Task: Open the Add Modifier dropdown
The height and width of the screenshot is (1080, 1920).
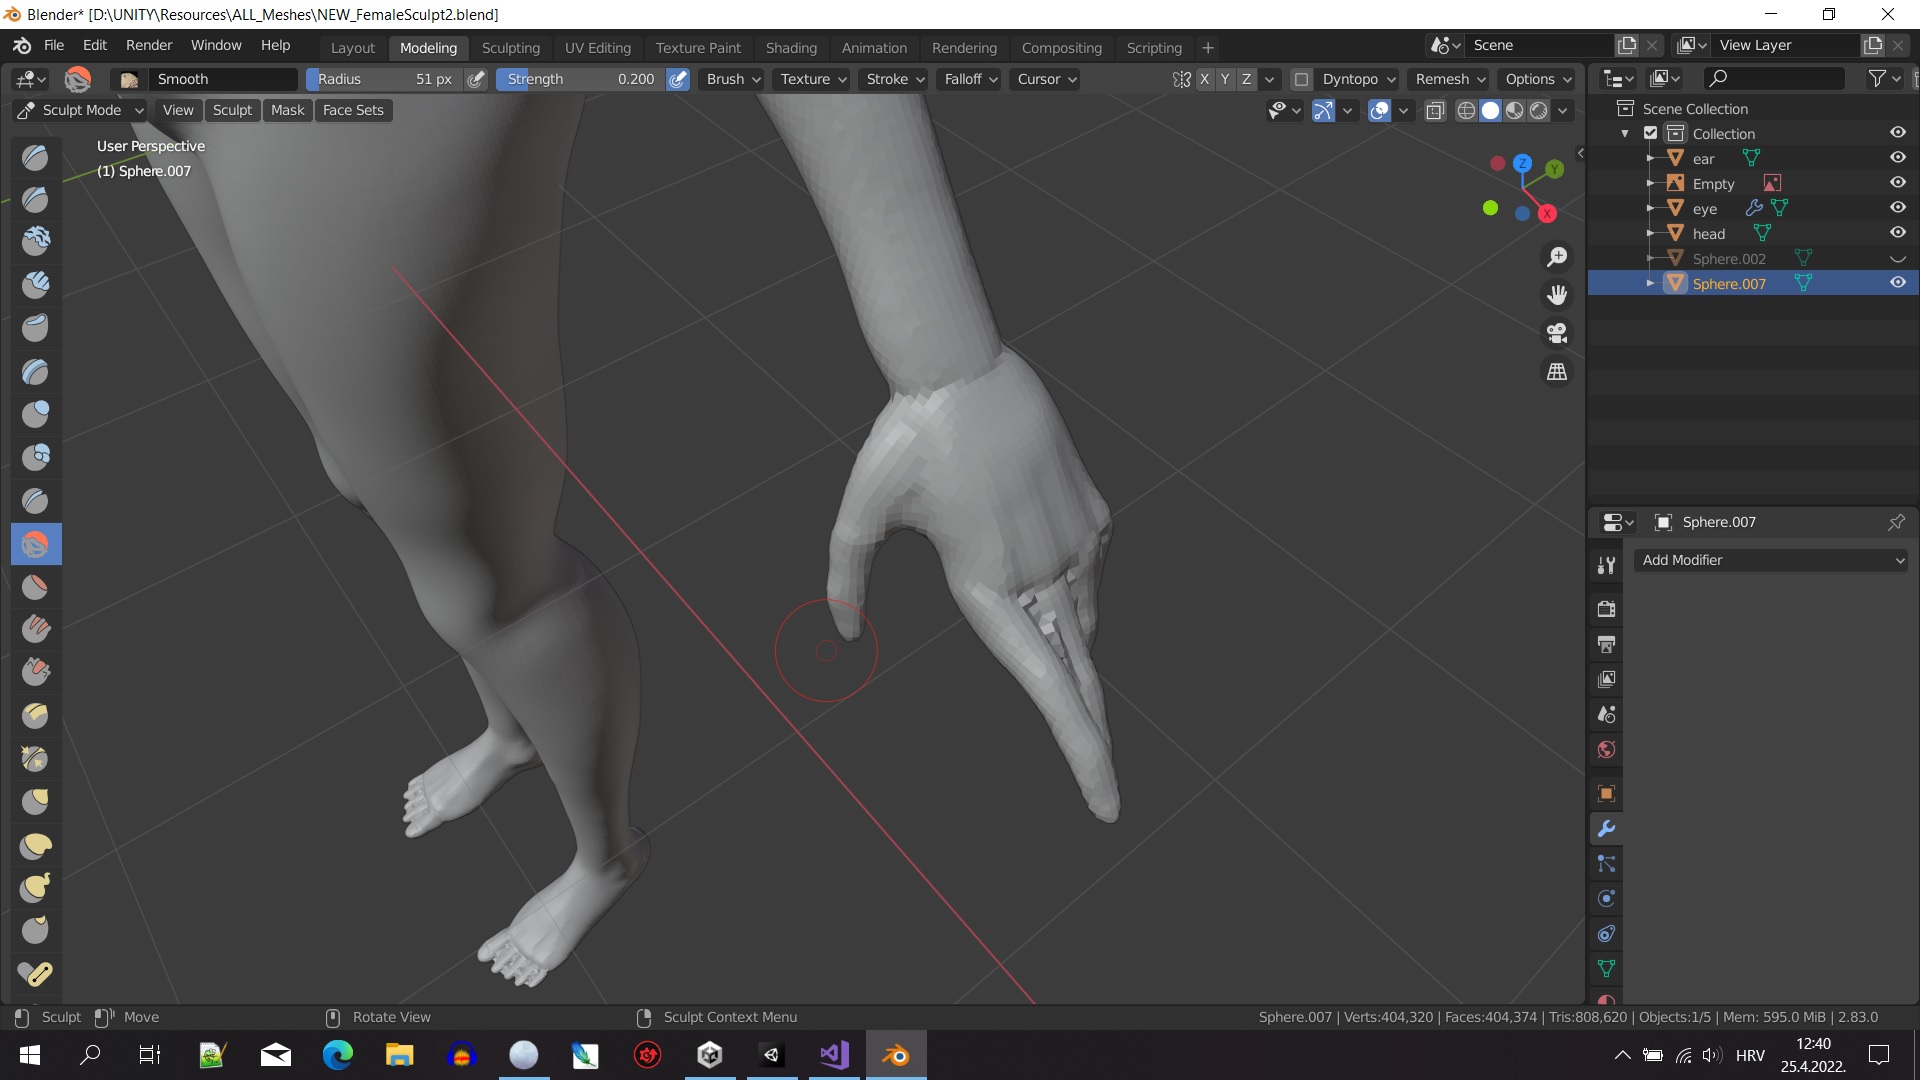Action: pyautogui.click(x=1770, y=560)
